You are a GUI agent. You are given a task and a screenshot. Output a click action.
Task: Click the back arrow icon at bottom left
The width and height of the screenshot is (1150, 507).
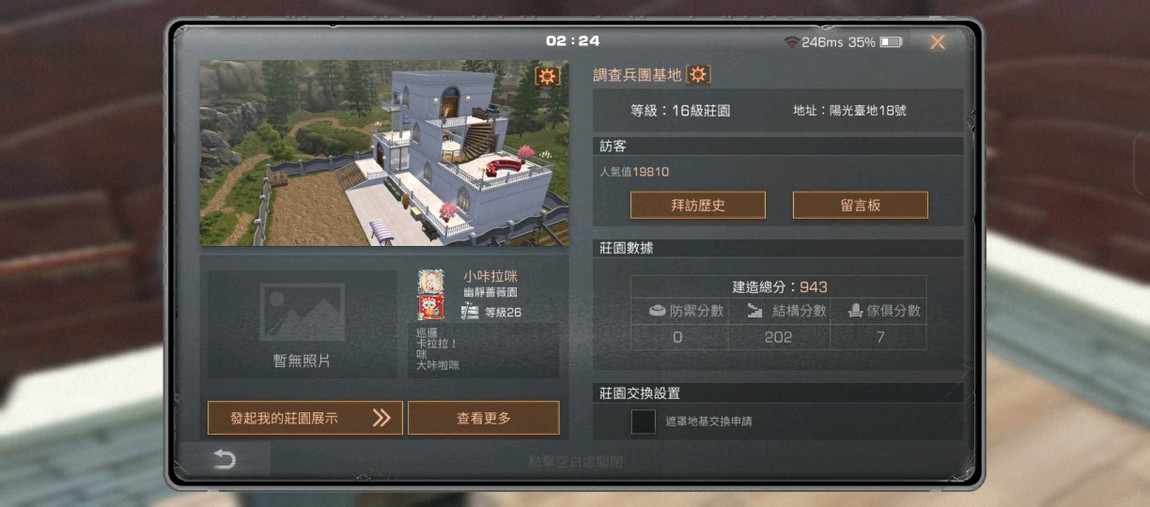tap(224, 460)
